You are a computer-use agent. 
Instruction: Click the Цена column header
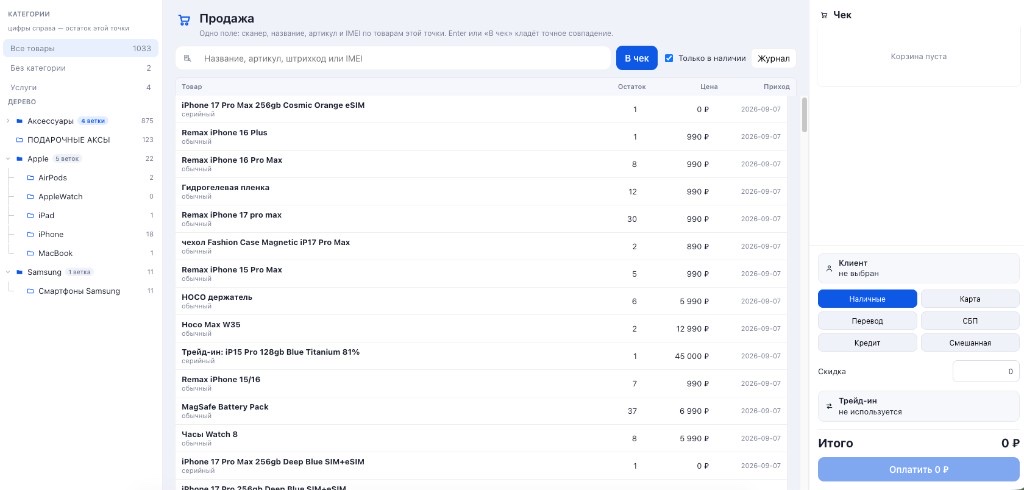pos(709,86)
